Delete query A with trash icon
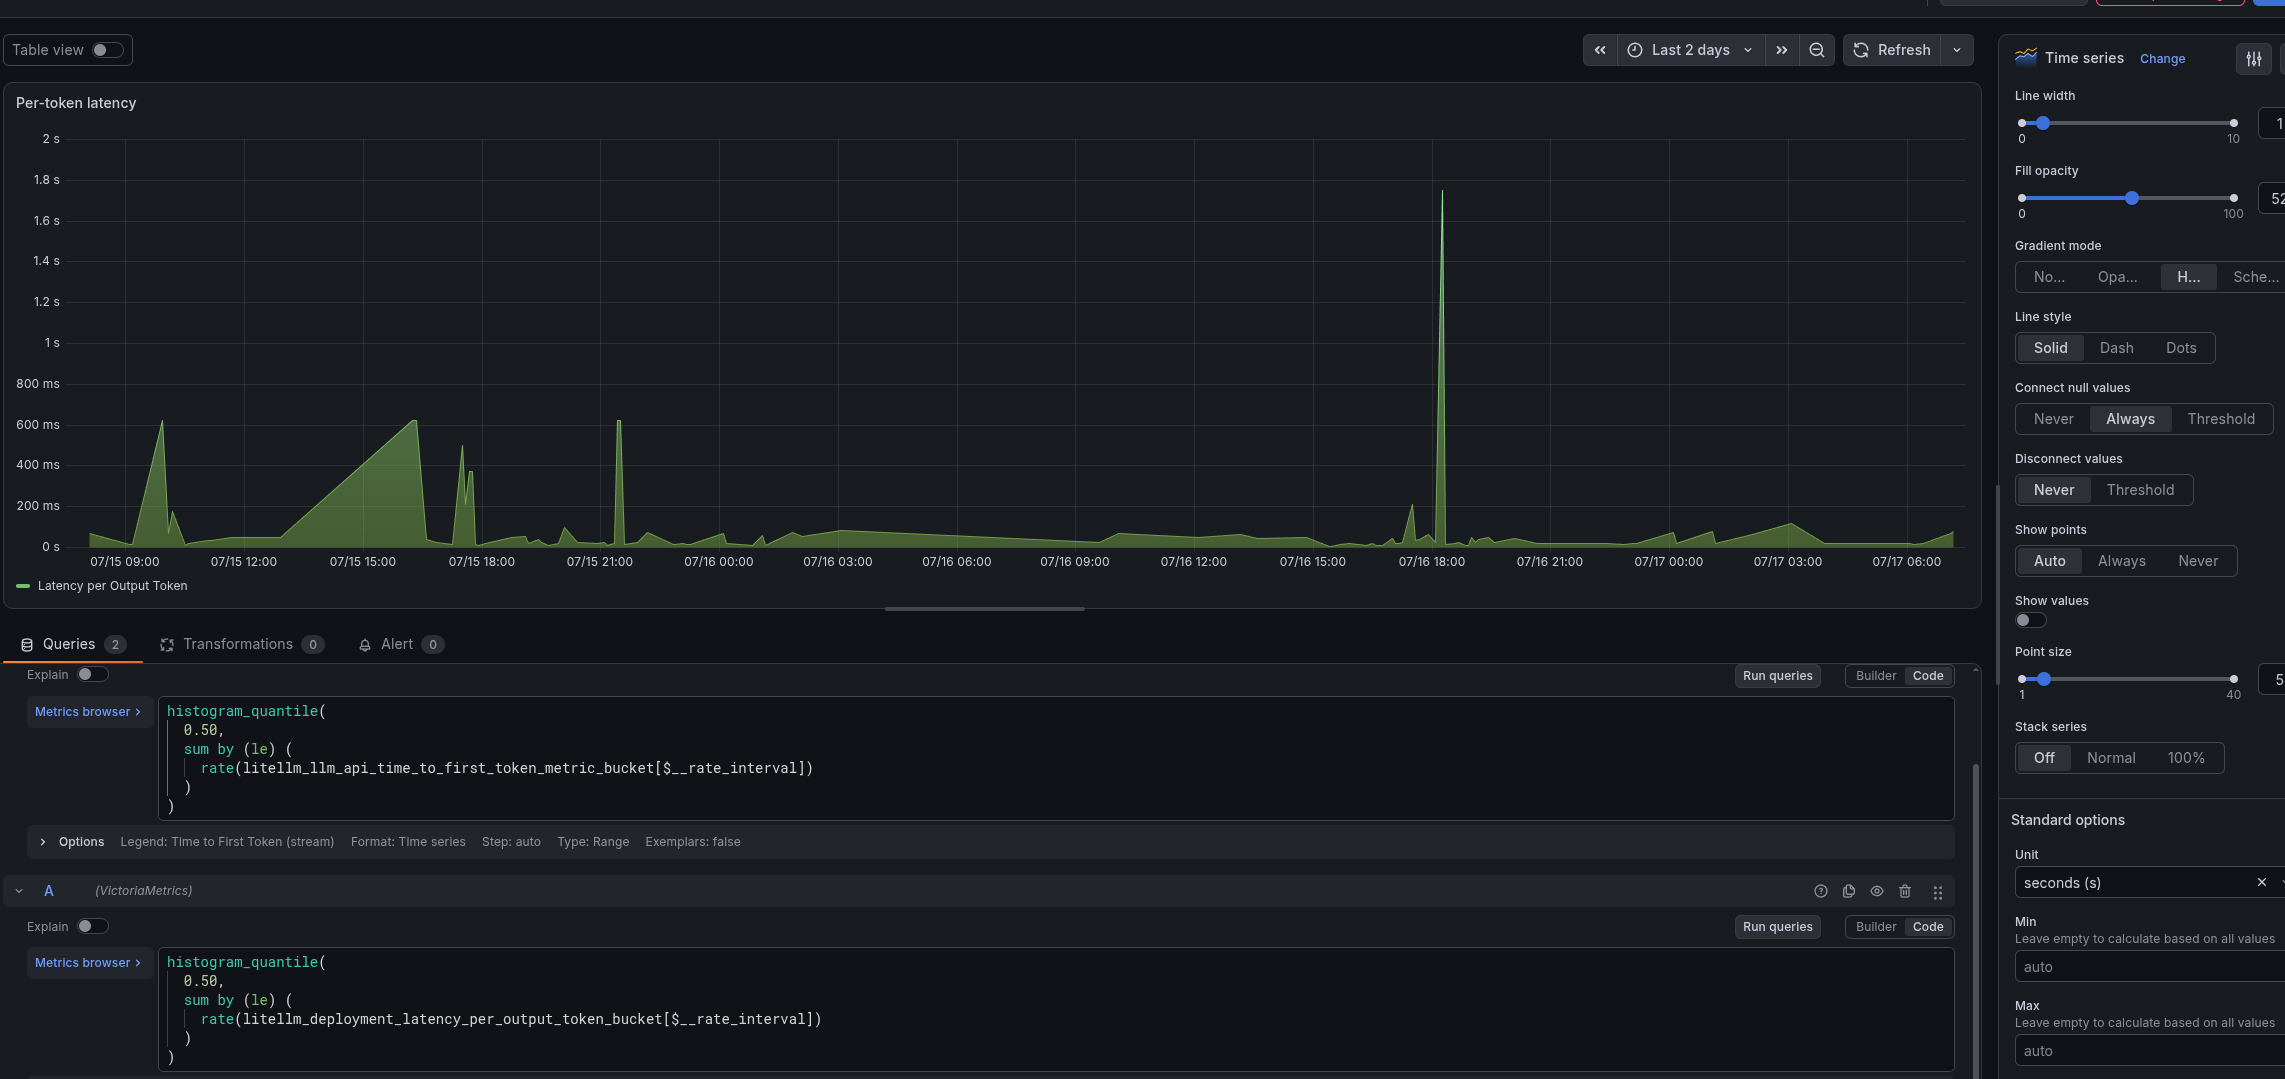This screenshot has width=2285, height=1079. tap(1905, 891)
